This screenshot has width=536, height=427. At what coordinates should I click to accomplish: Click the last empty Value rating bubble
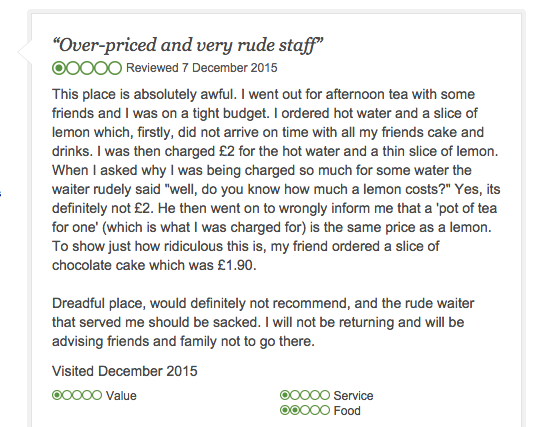coord(97,395)
